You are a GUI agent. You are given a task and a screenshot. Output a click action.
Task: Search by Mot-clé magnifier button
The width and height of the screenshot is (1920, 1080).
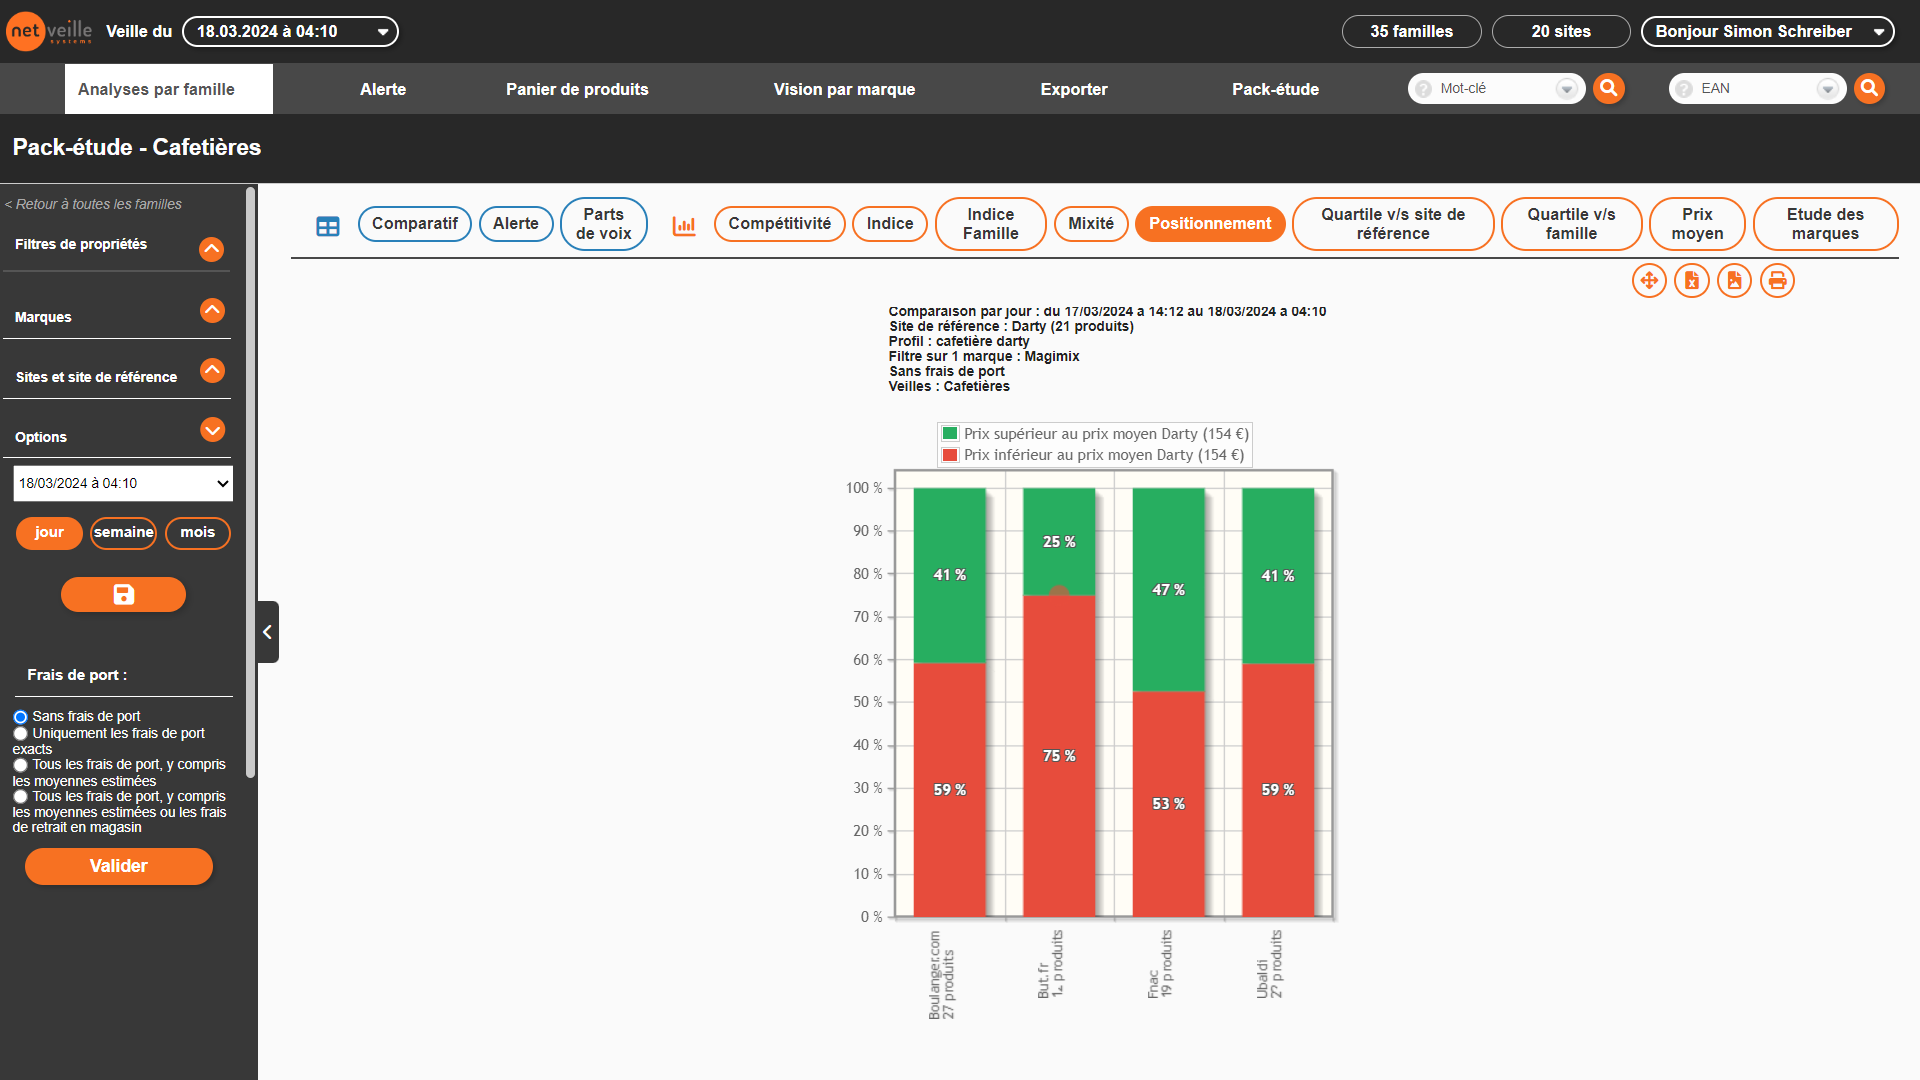(1609, 88)
